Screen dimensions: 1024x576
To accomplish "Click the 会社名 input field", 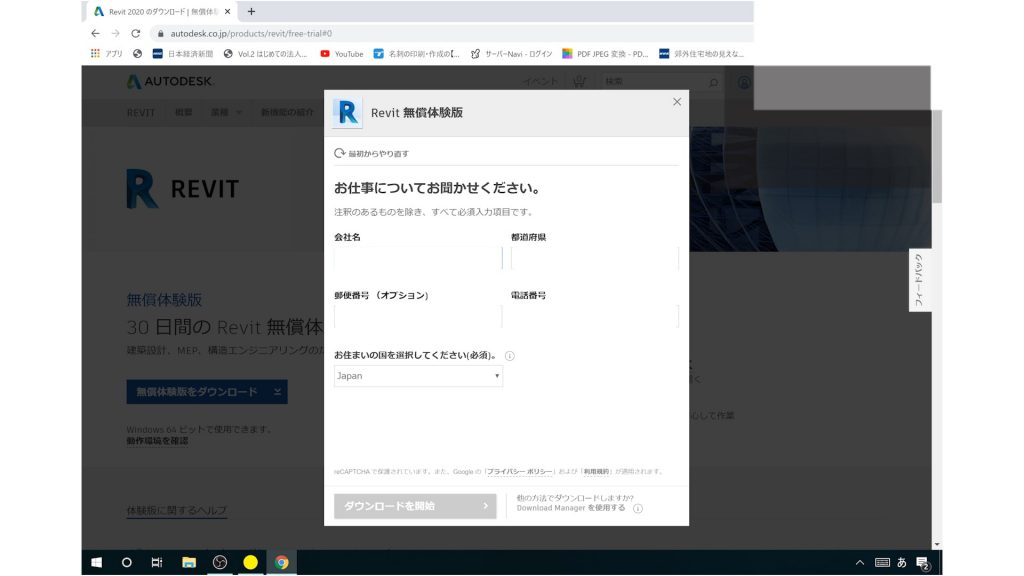I will pos(417,257).
